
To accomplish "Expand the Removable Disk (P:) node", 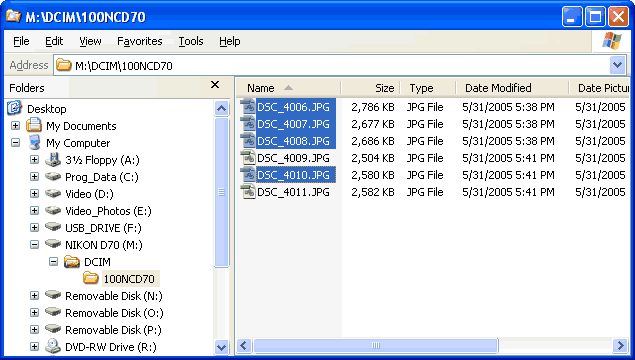I will (x=34, y=330).
